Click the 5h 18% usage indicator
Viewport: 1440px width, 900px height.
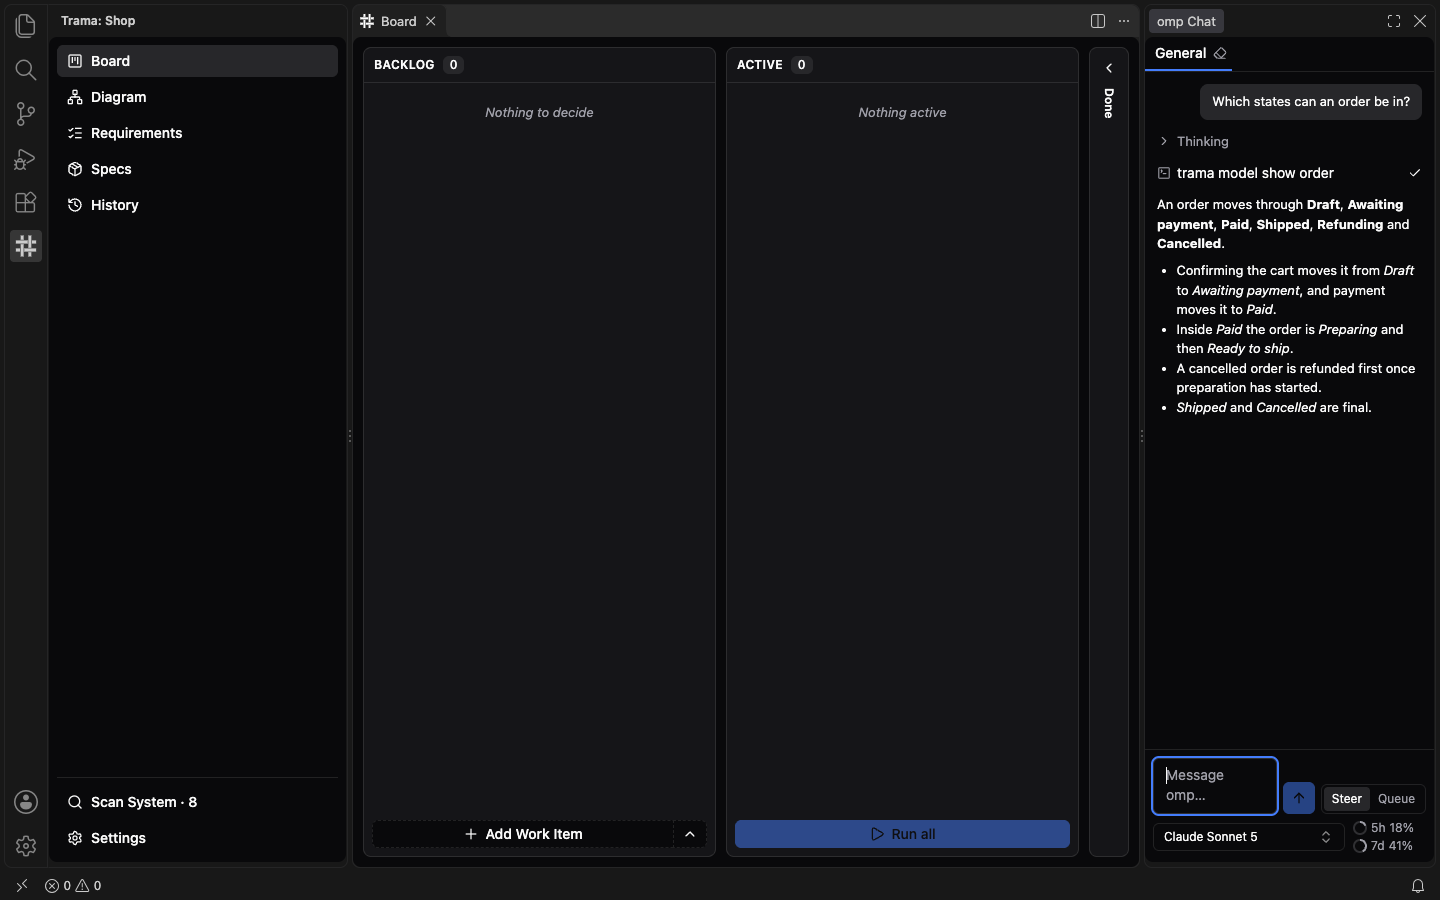(x=1383, y=828)
